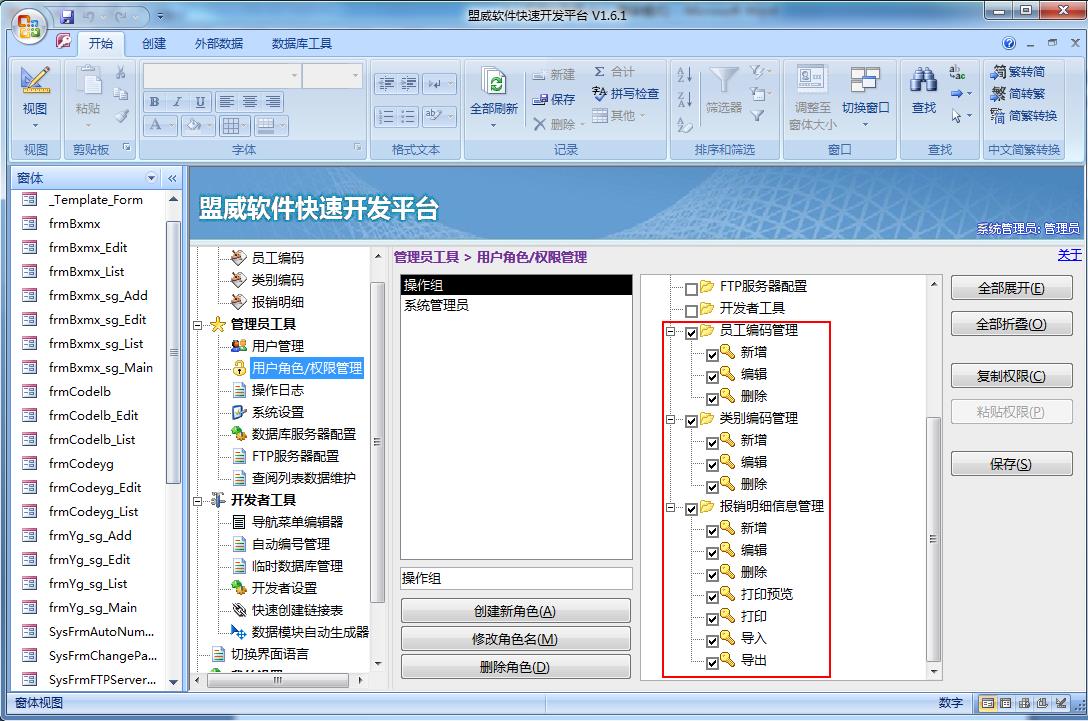Click the 创建新角色(A) button

click(515, 612)
